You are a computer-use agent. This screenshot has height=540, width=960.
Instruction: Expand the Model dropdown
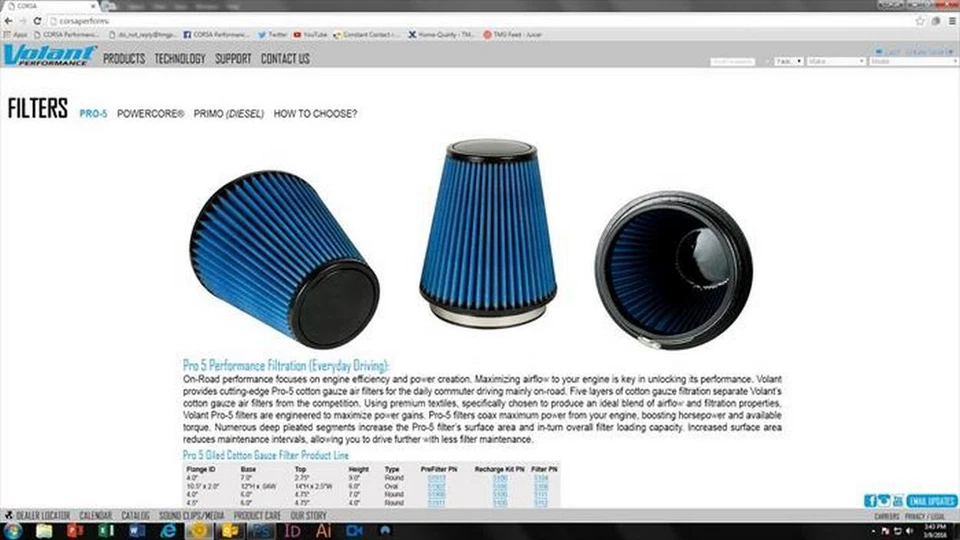(x=913, y=62)
